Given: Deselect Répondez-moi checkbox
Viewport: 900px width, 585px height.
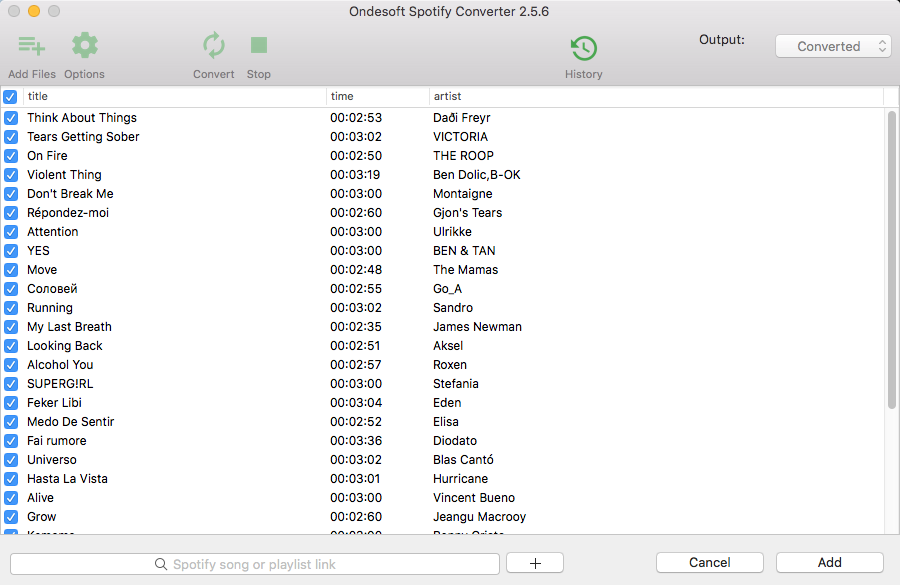Looking at the screenshot, I should coord(11,213).
